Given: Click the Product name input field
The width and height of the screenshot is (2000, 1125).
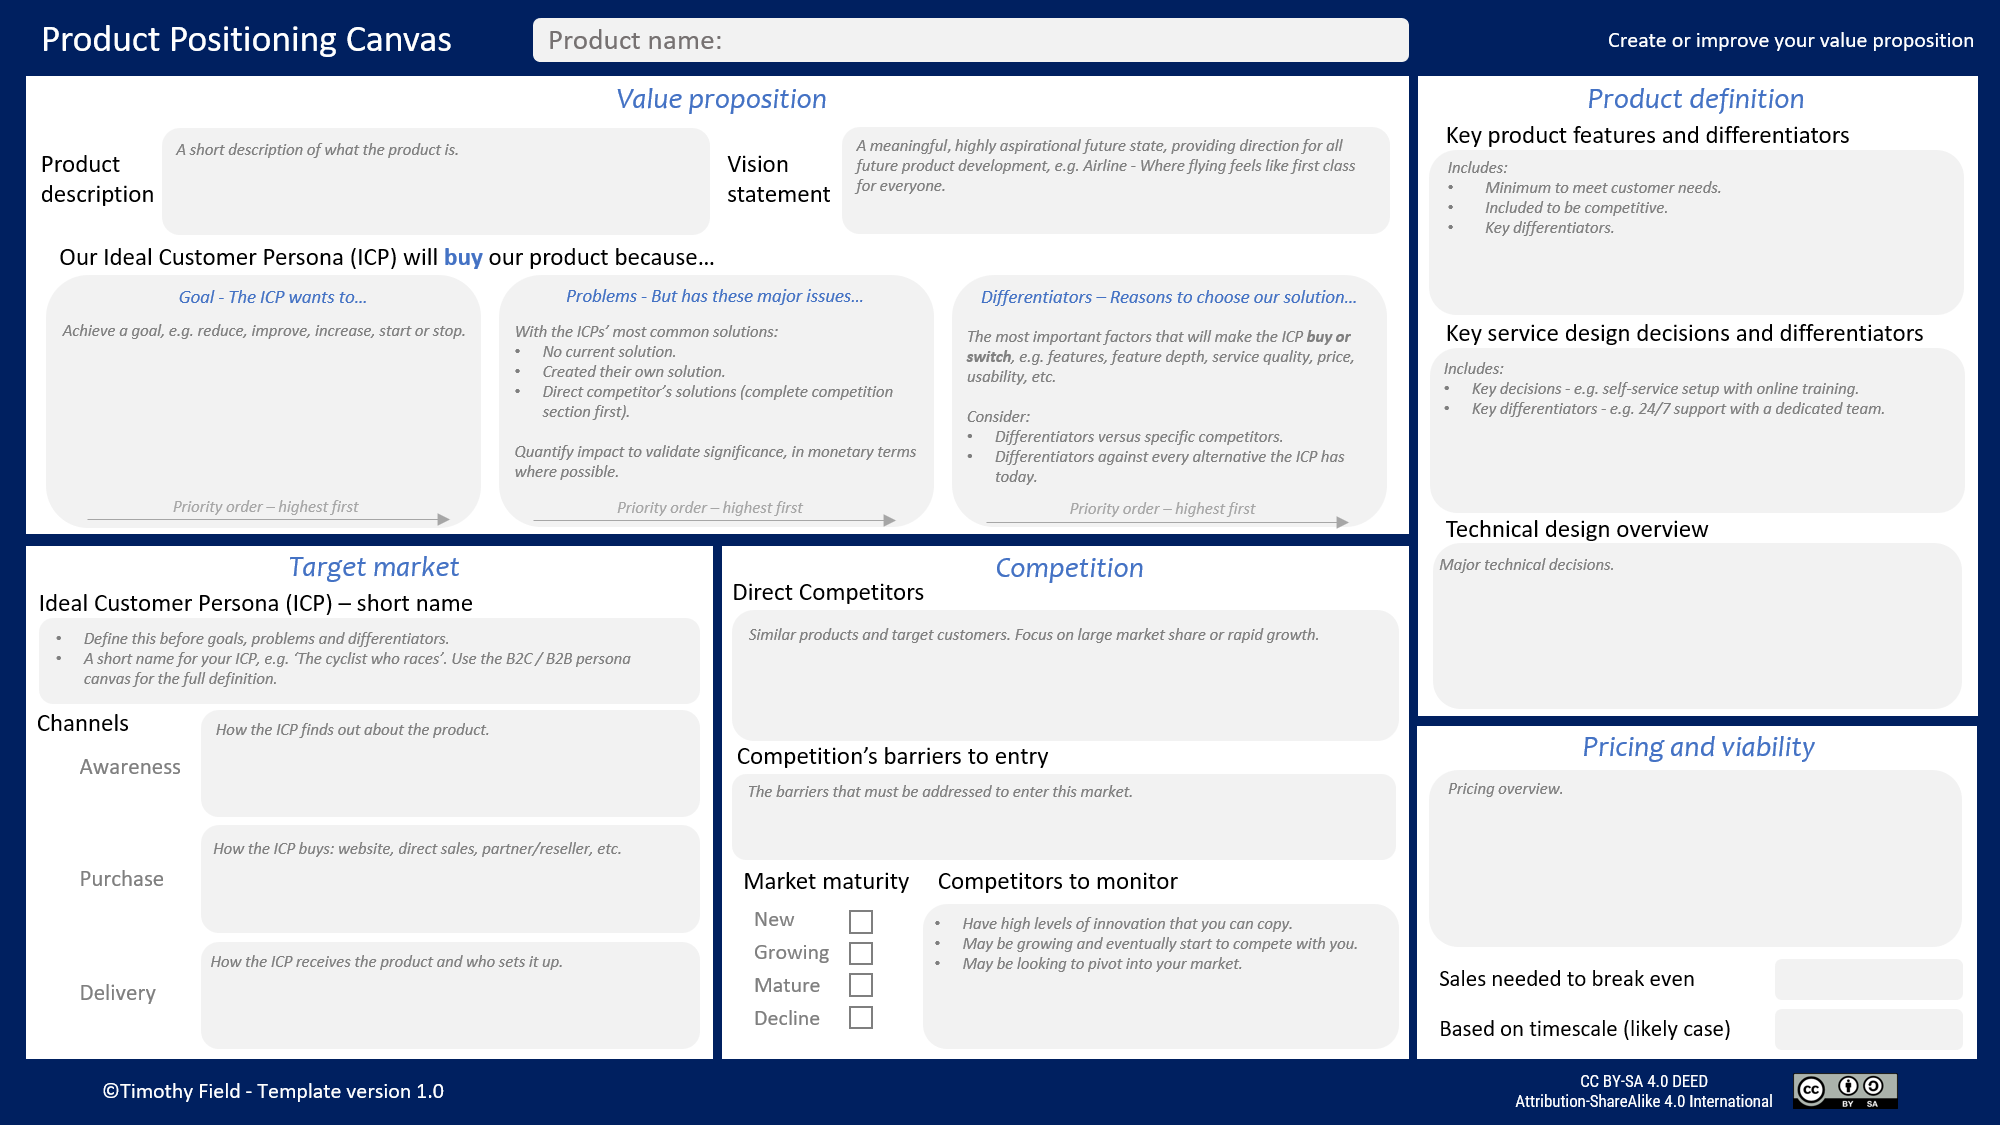Looking at the screenshot, I should tap(970, 40).
